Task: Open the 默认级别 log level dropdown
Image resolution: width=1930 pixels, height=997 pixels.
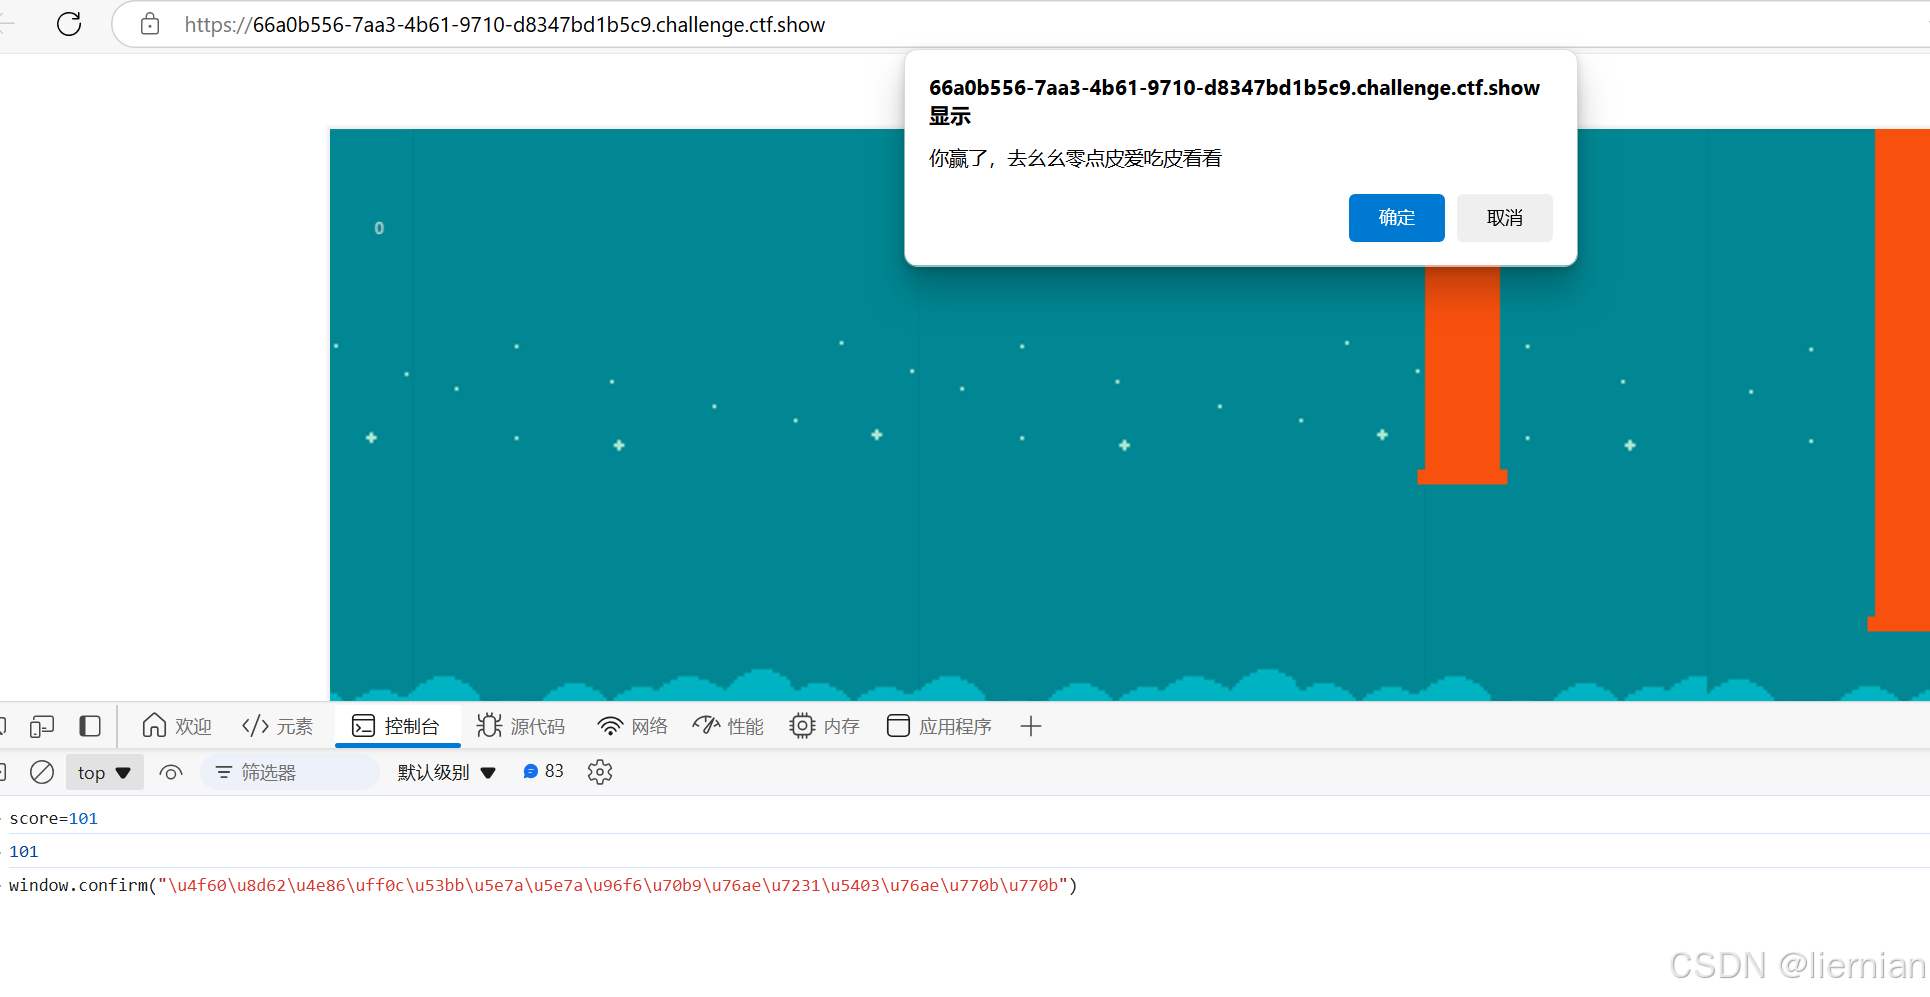Action: 447,772
